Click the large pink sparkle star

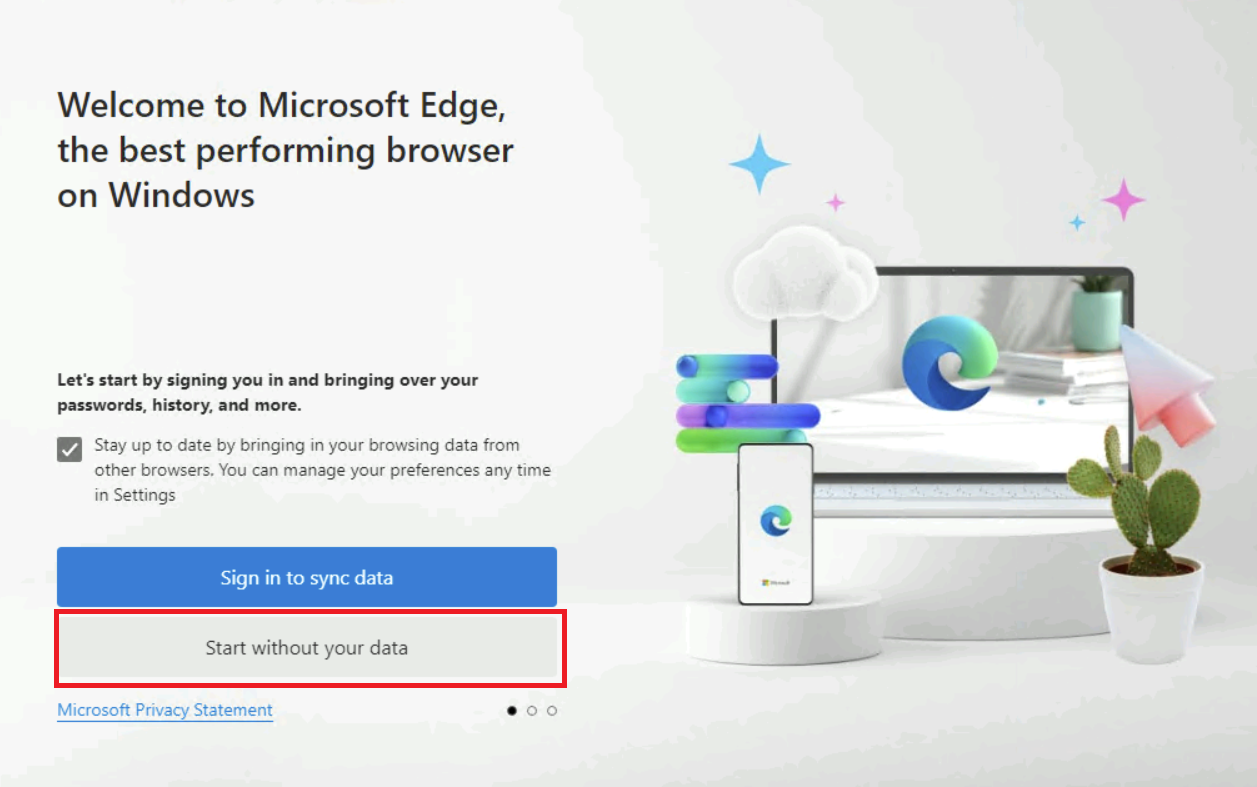pos(1123,200)
